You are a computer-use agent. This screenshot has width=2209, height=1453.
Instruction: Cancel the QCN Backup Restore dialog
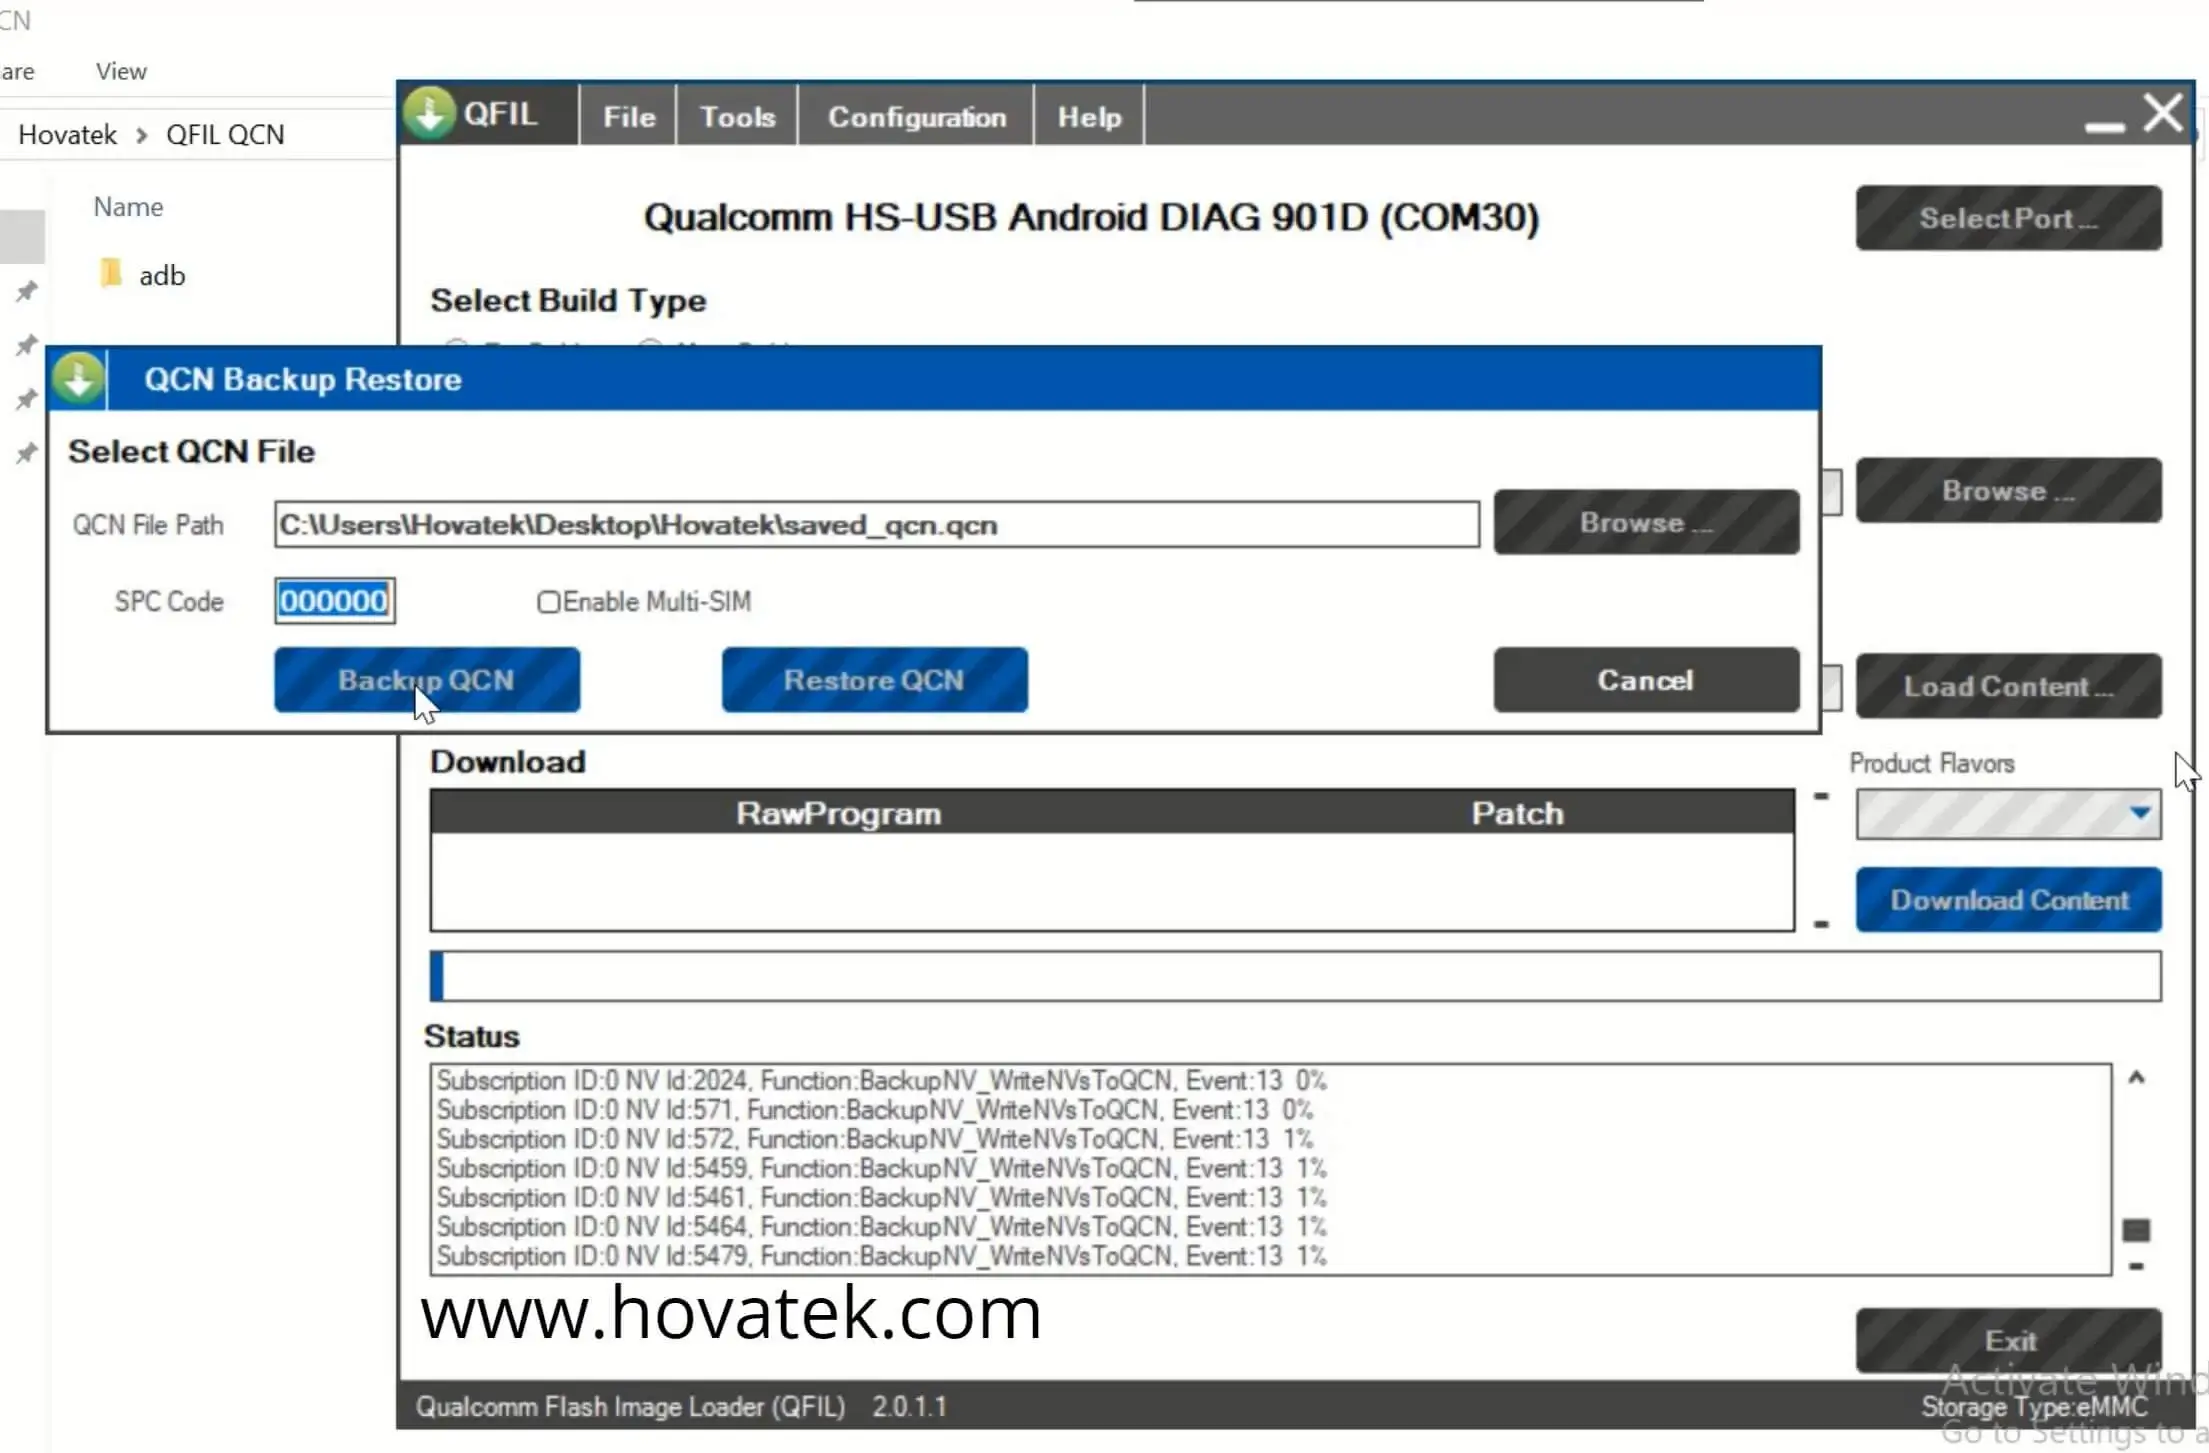(1645, 680)
